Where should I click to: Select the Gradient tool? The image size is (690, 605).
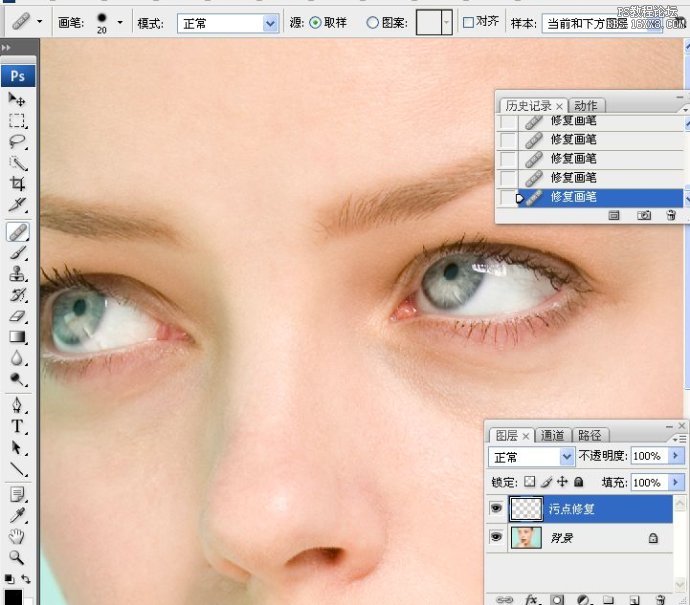click(17, 337)
